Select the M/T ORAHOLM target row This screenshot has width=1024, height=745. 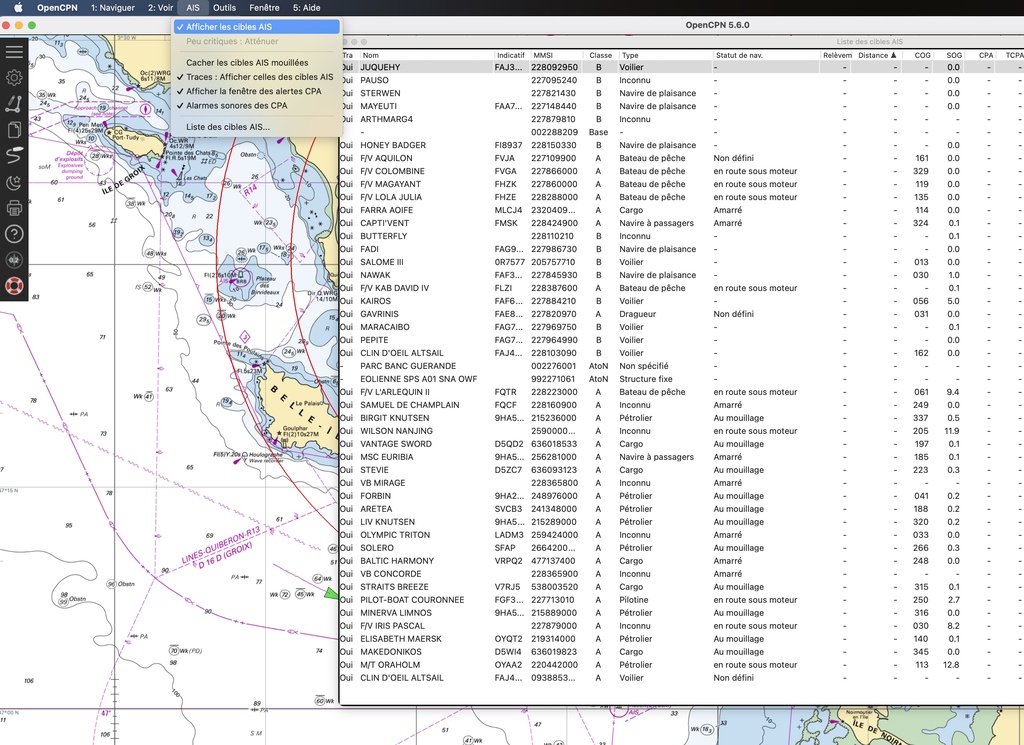tap(682, 665)
